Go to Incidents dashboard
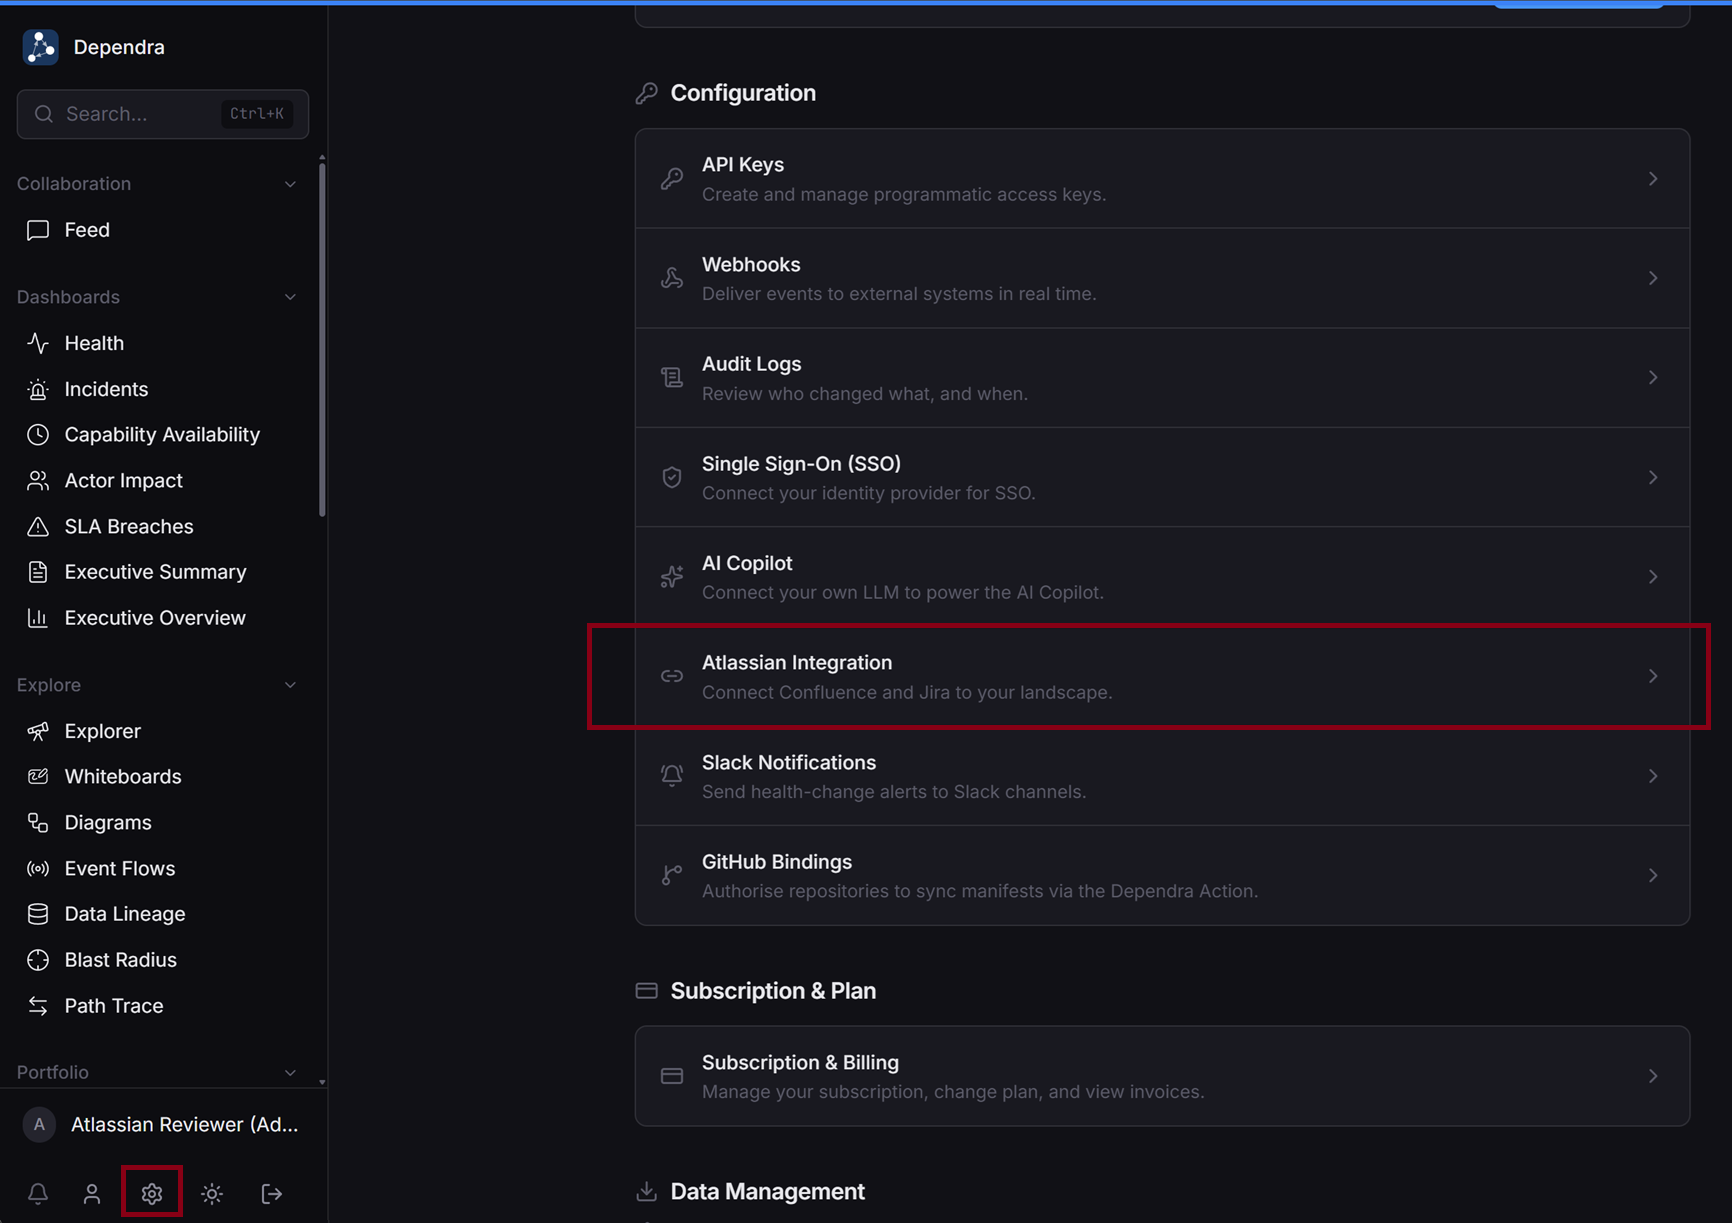Viewport: 1732px width, 1223px height. (x=106, y=389)
